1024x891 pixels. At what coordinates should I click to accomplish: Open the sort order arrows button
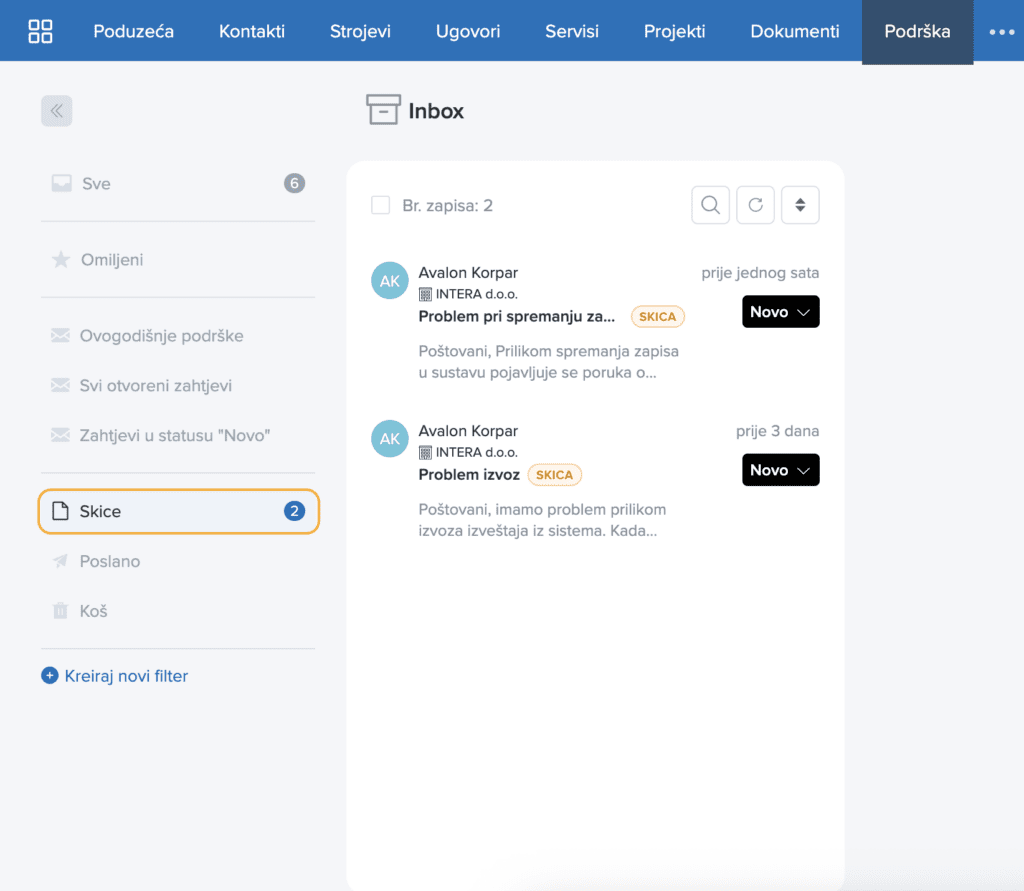(800, 205)
